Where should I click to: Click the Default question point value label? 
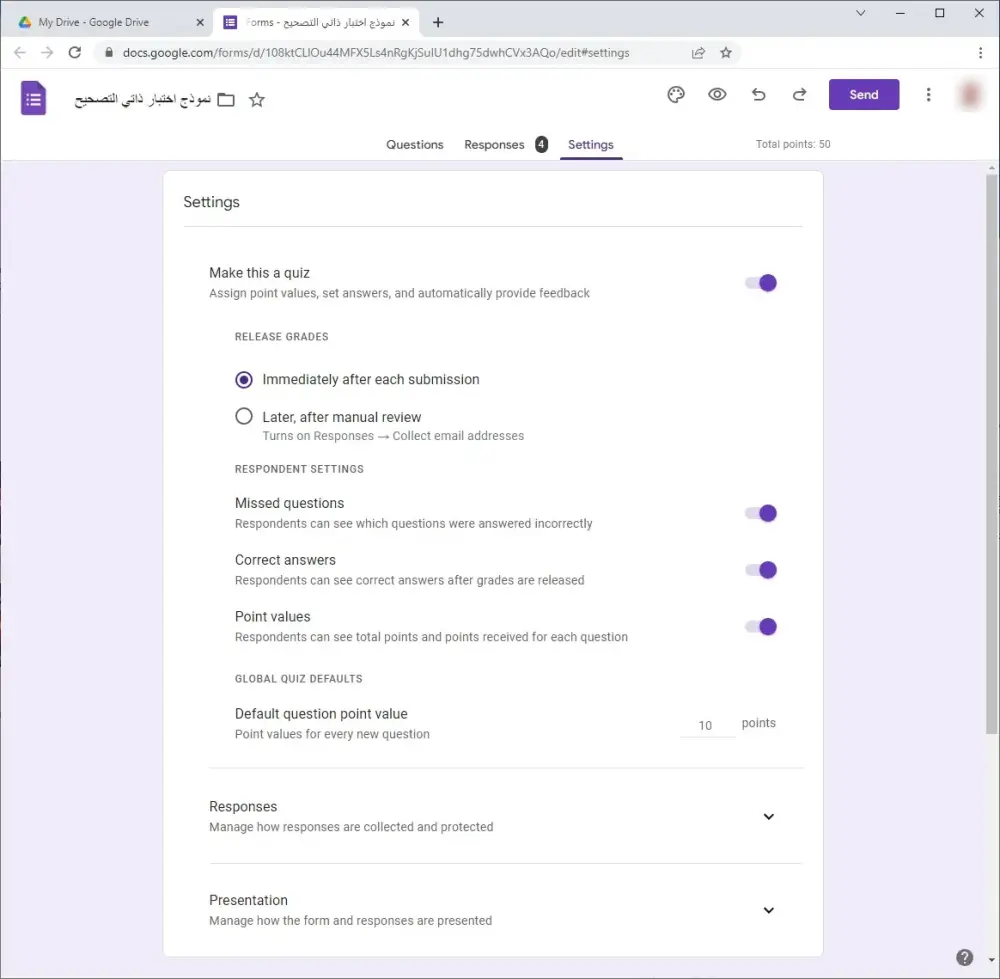click(x=321, y=714)
